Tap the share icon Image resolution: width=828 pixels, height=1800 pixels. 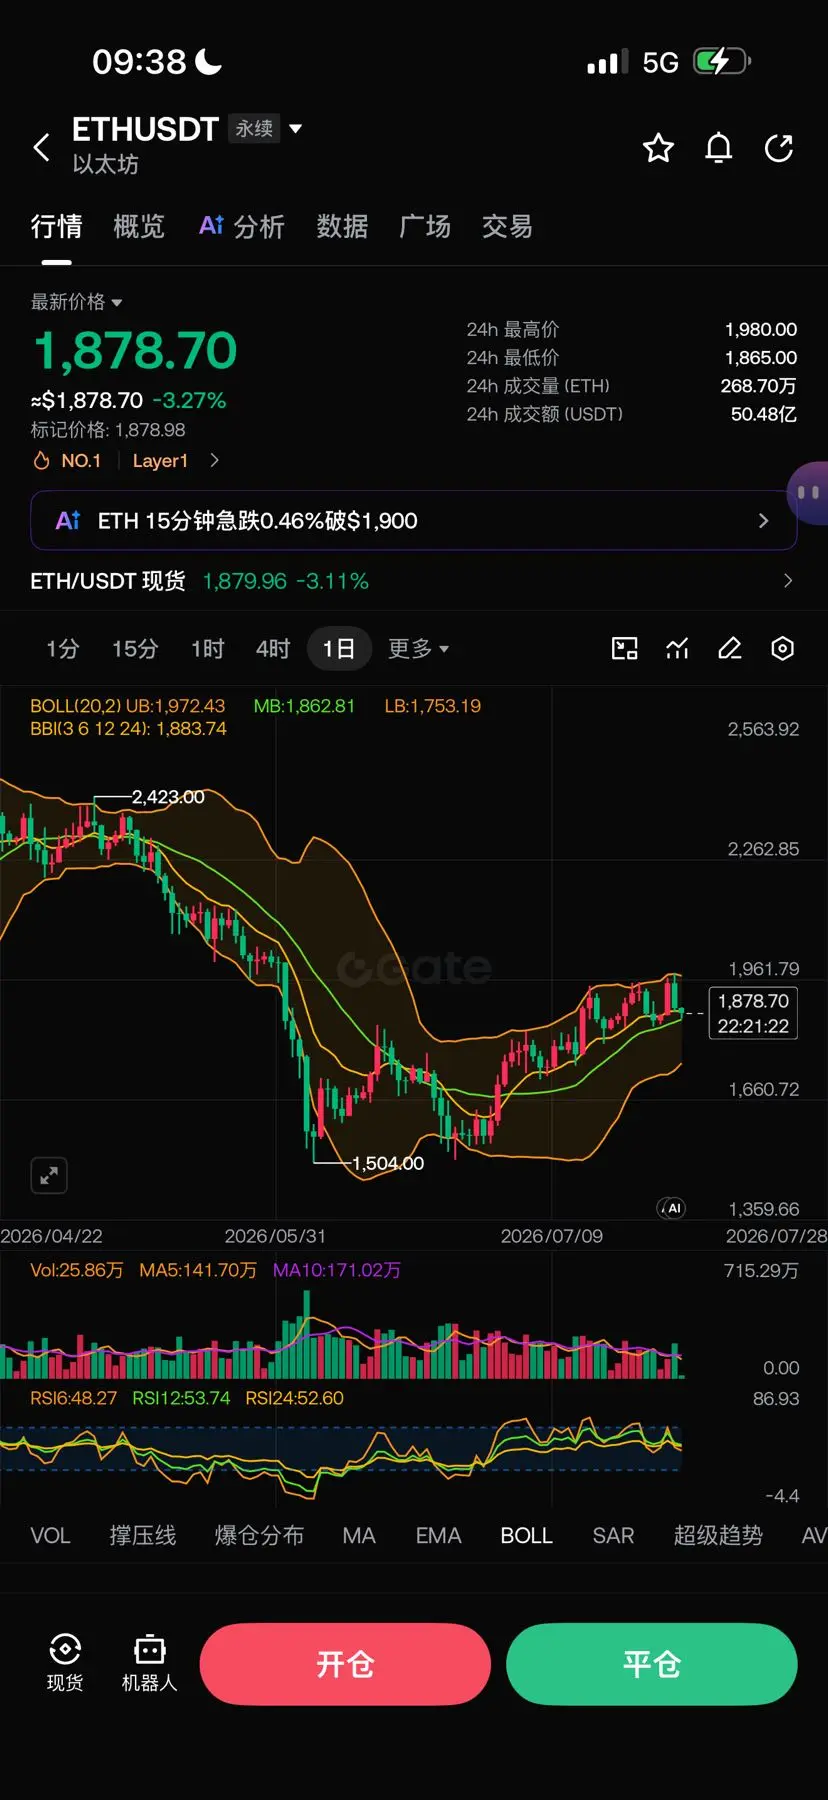coord(778,148)
